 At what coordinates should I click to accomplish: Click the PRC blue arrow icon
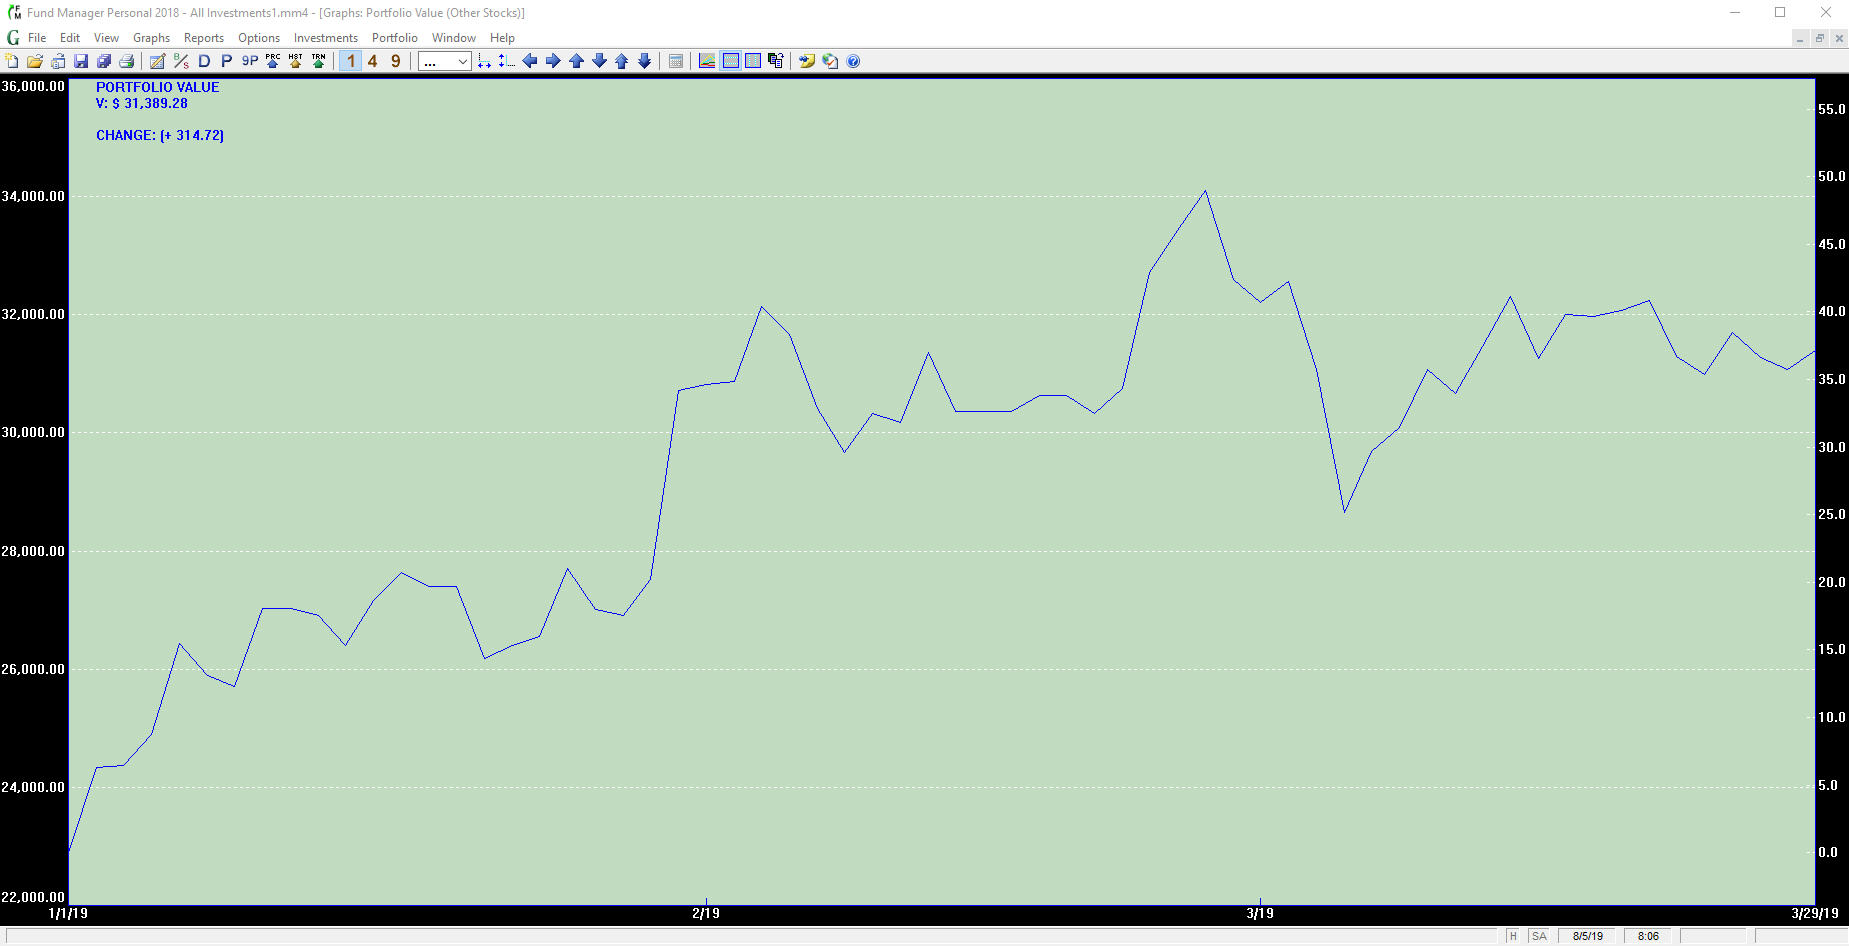pos(273,61)
